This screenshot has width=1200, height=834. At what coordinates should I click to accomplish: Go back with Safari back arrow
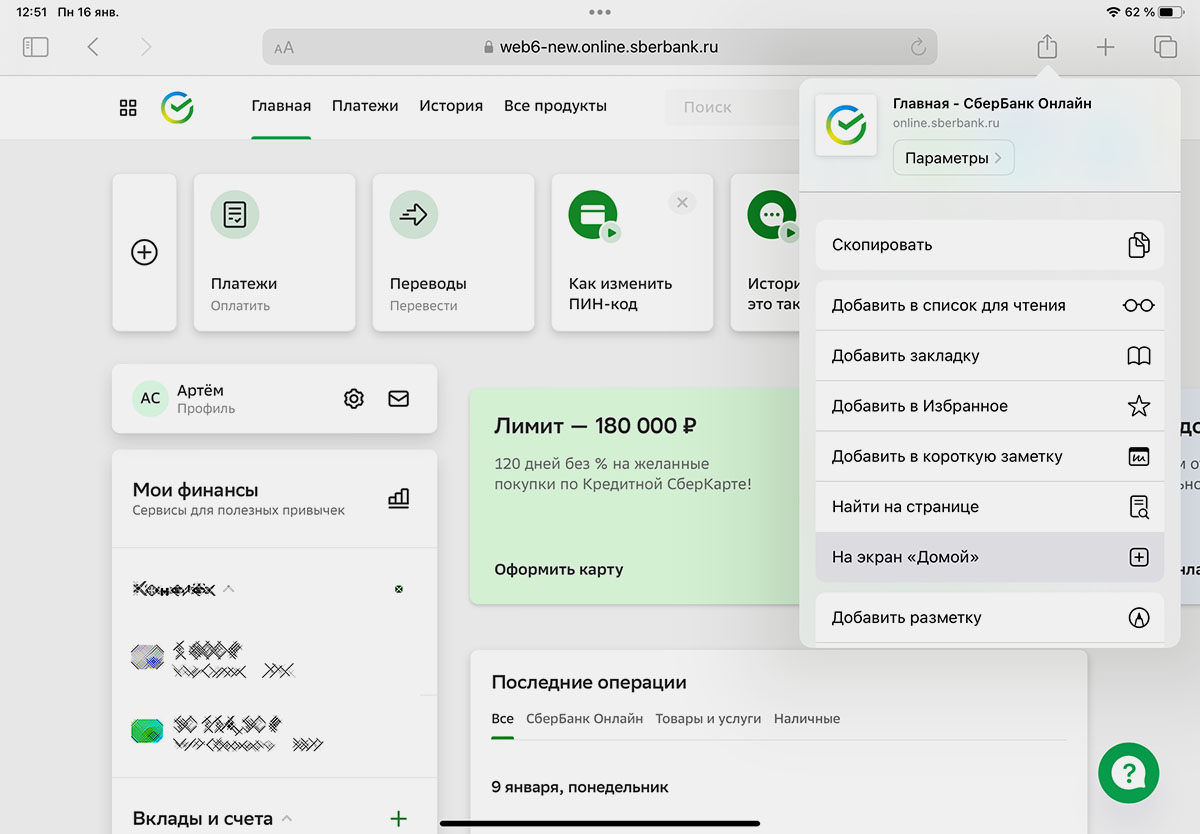[93, 47]
